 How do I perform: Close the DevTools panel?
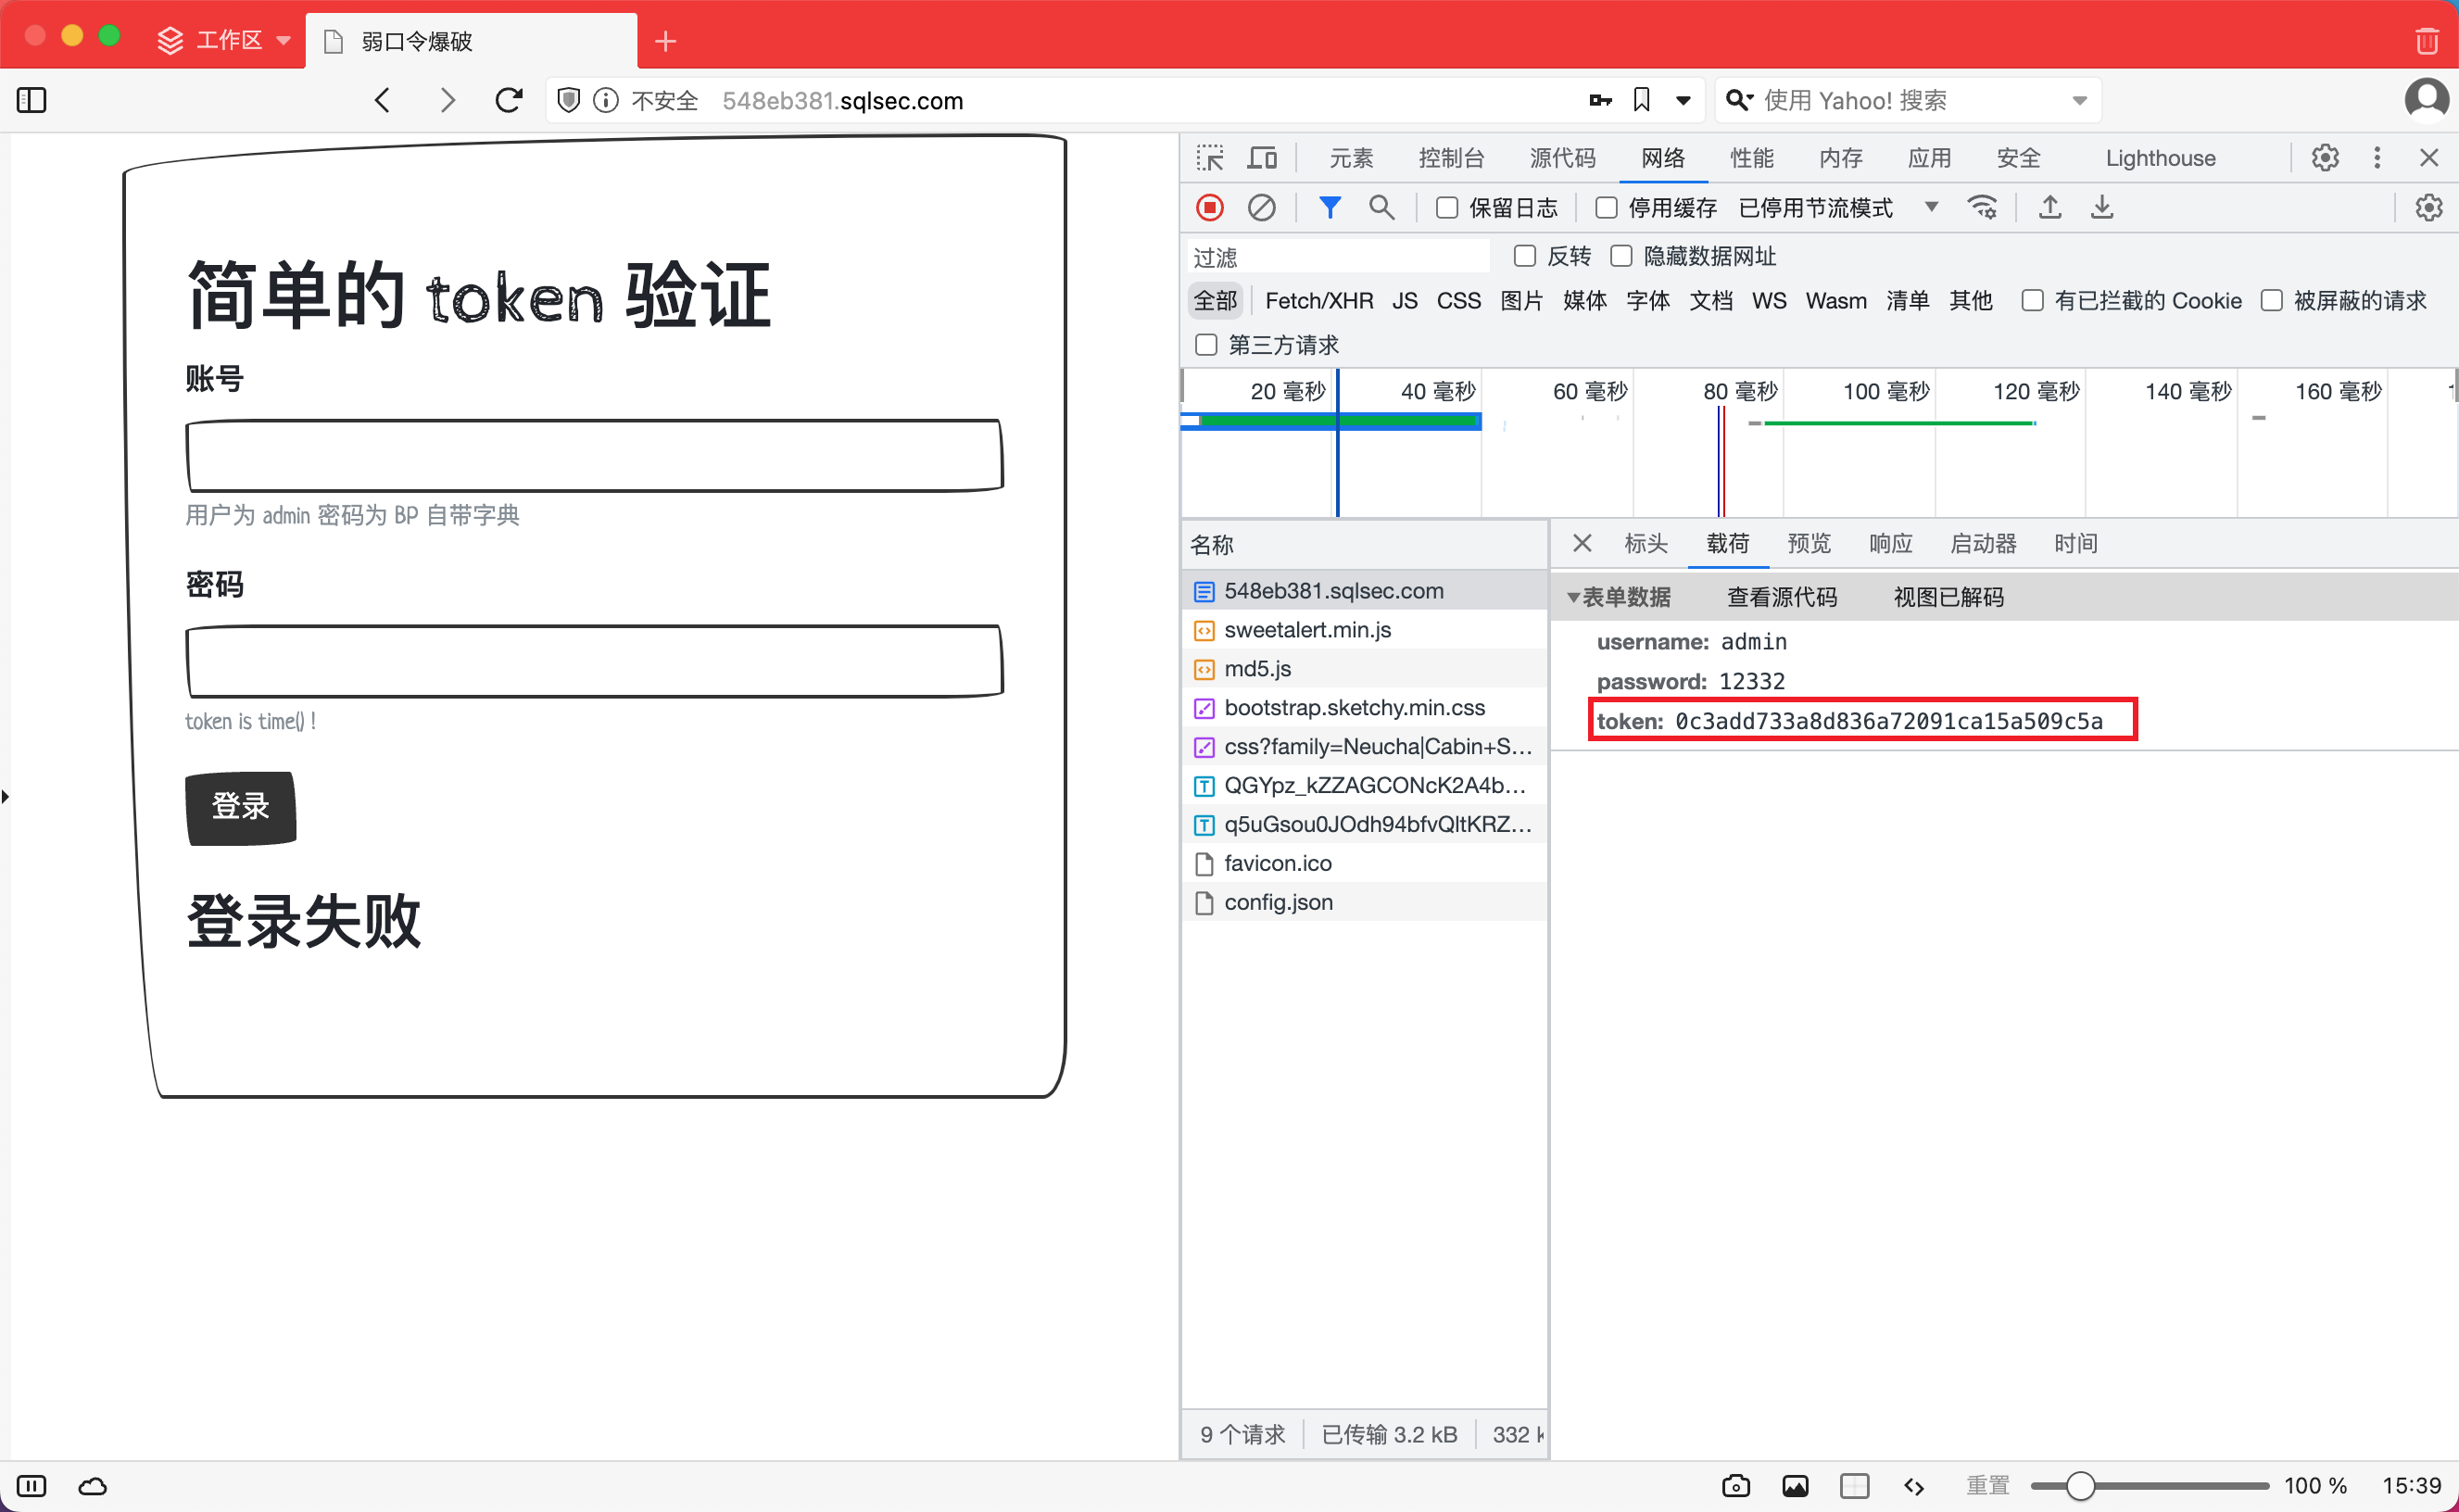tap(2429, 158)
